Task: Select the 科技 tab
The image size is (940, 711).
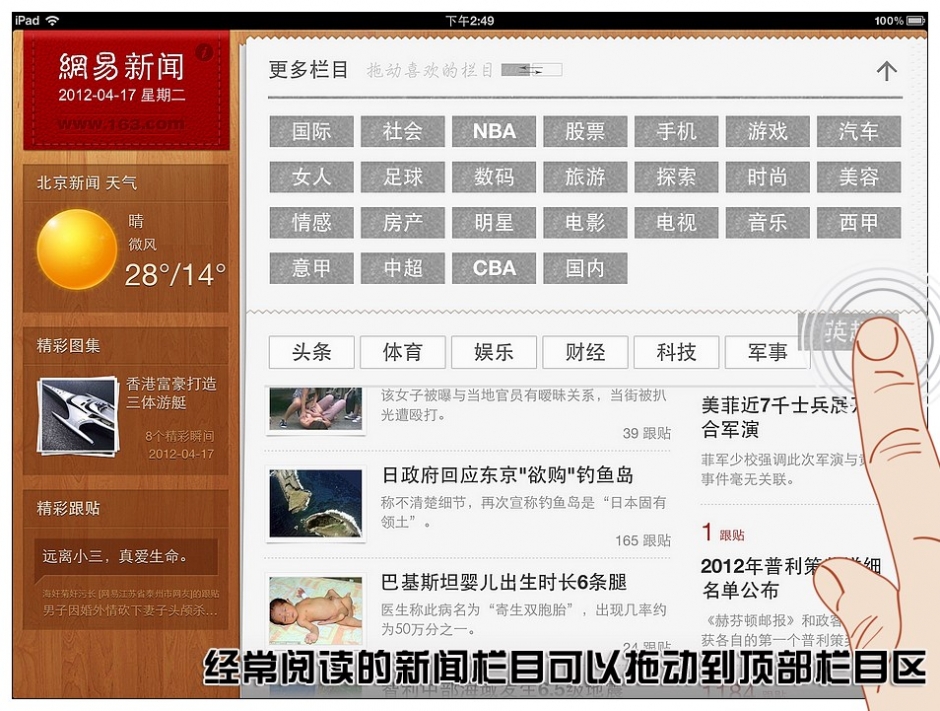Action: pos(676,352)
